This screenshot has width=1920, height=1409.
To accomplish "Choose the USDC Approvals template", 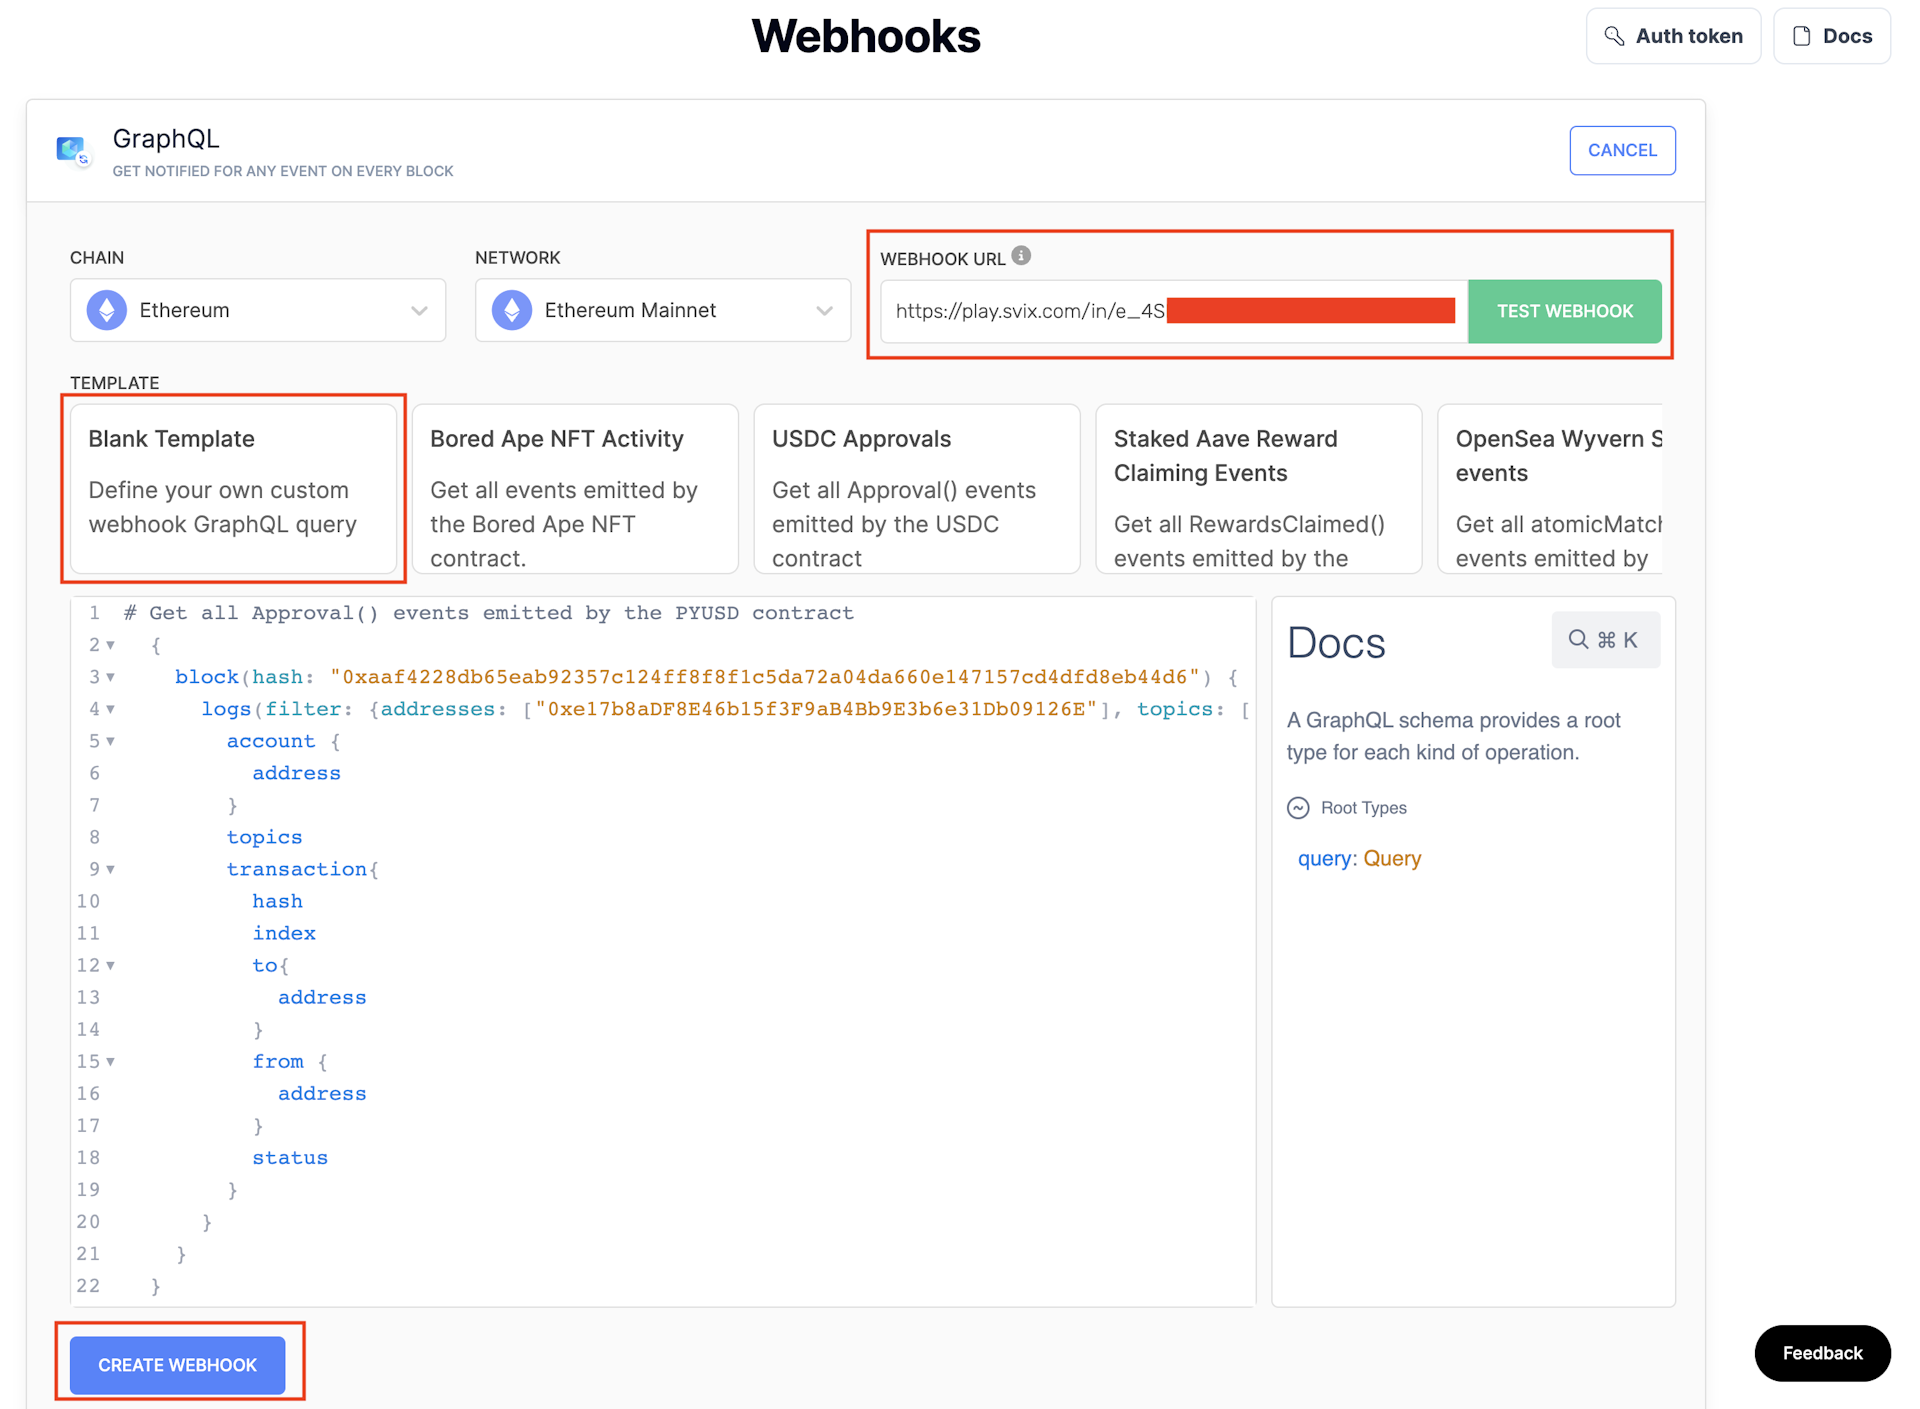I will (916, 488).
